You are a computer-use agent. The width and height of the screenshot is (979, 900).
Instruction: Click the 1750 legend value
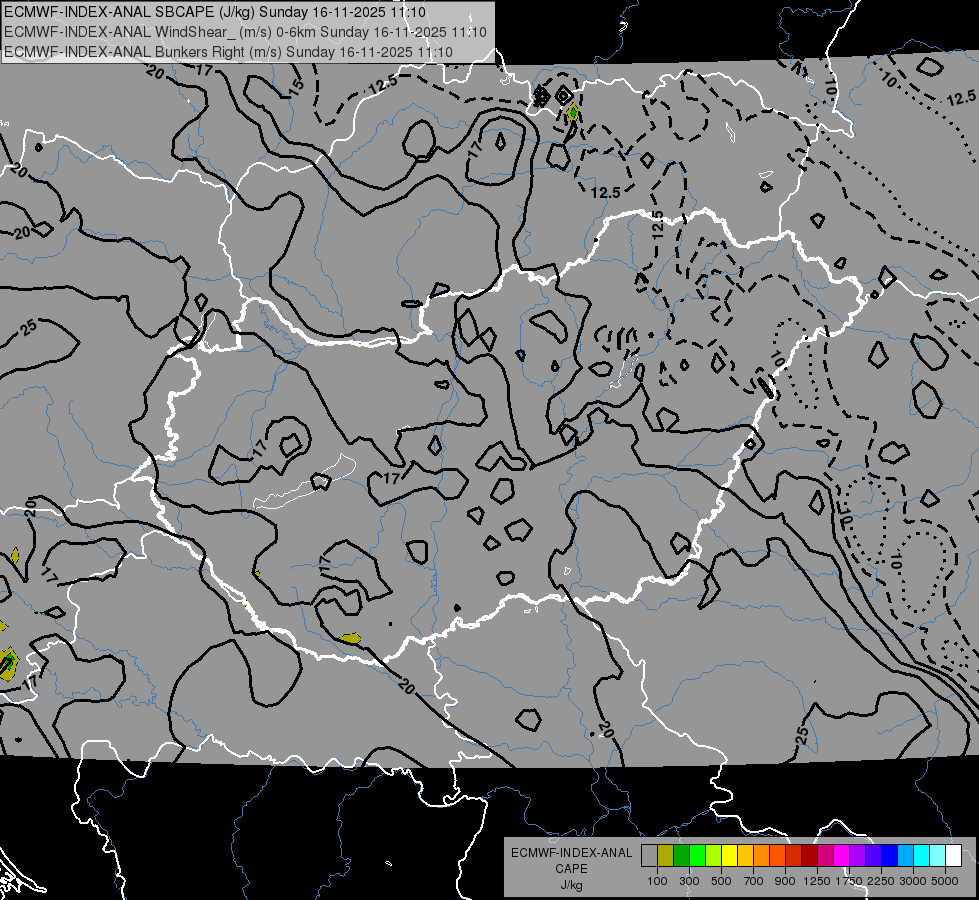[849, 881]
